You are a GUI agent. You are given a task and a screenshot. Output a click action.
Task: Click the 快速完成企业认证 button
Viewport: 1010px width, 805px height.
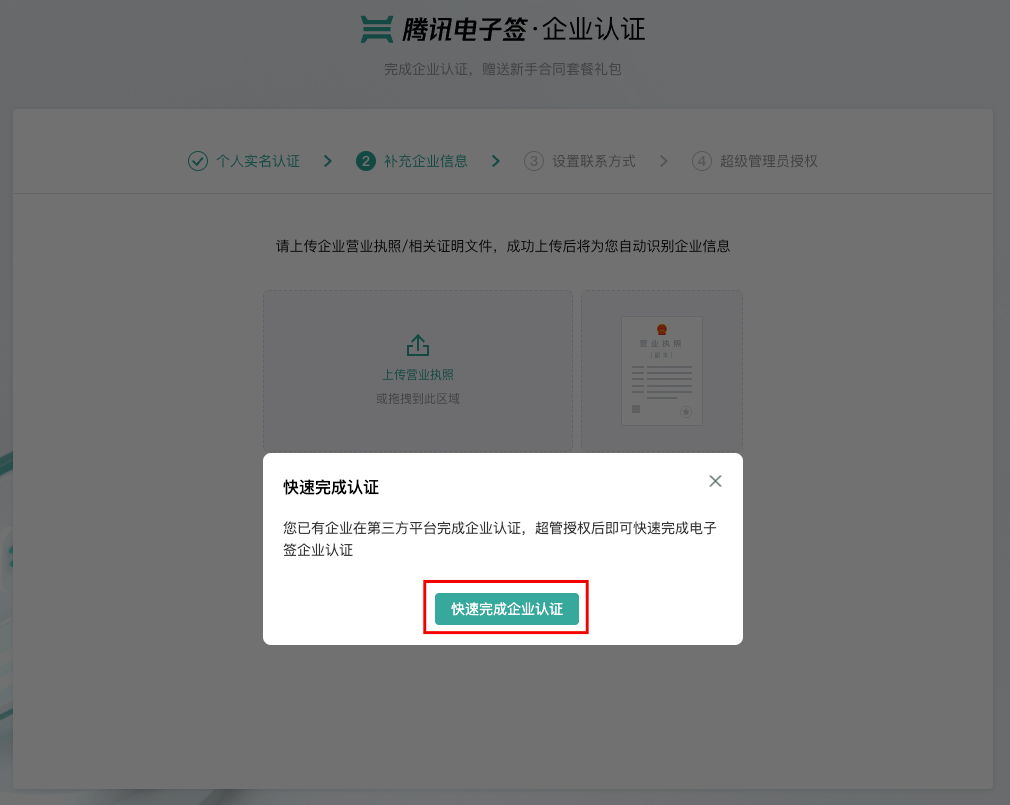pos(507,609)
